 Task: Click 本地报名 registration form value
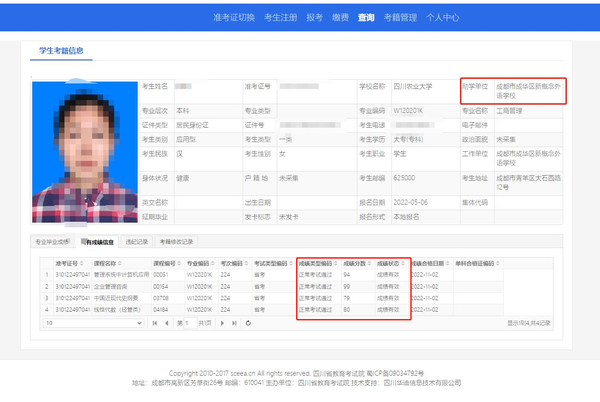pyautogui.click(x=406, y=217)
